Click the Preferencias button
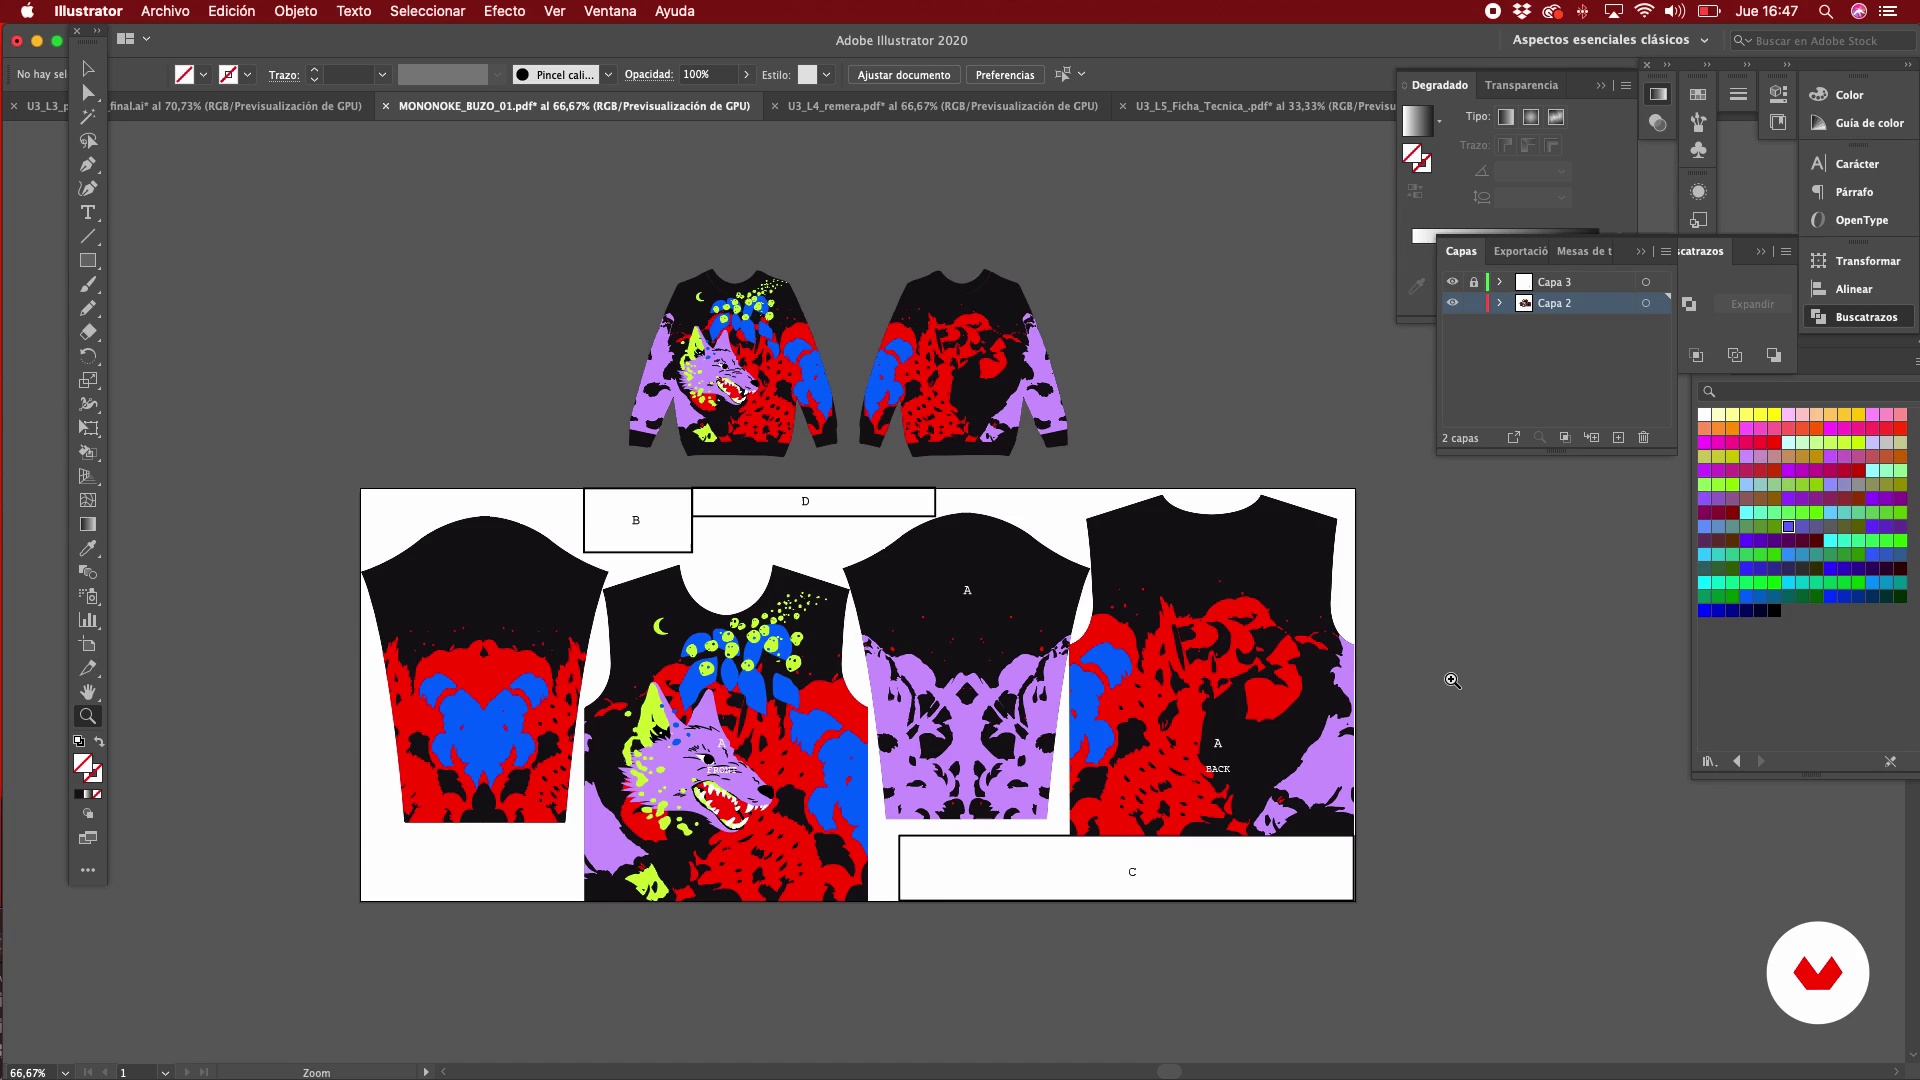The height and width of the screenshot is (1080, 1920). point(1005,75)
